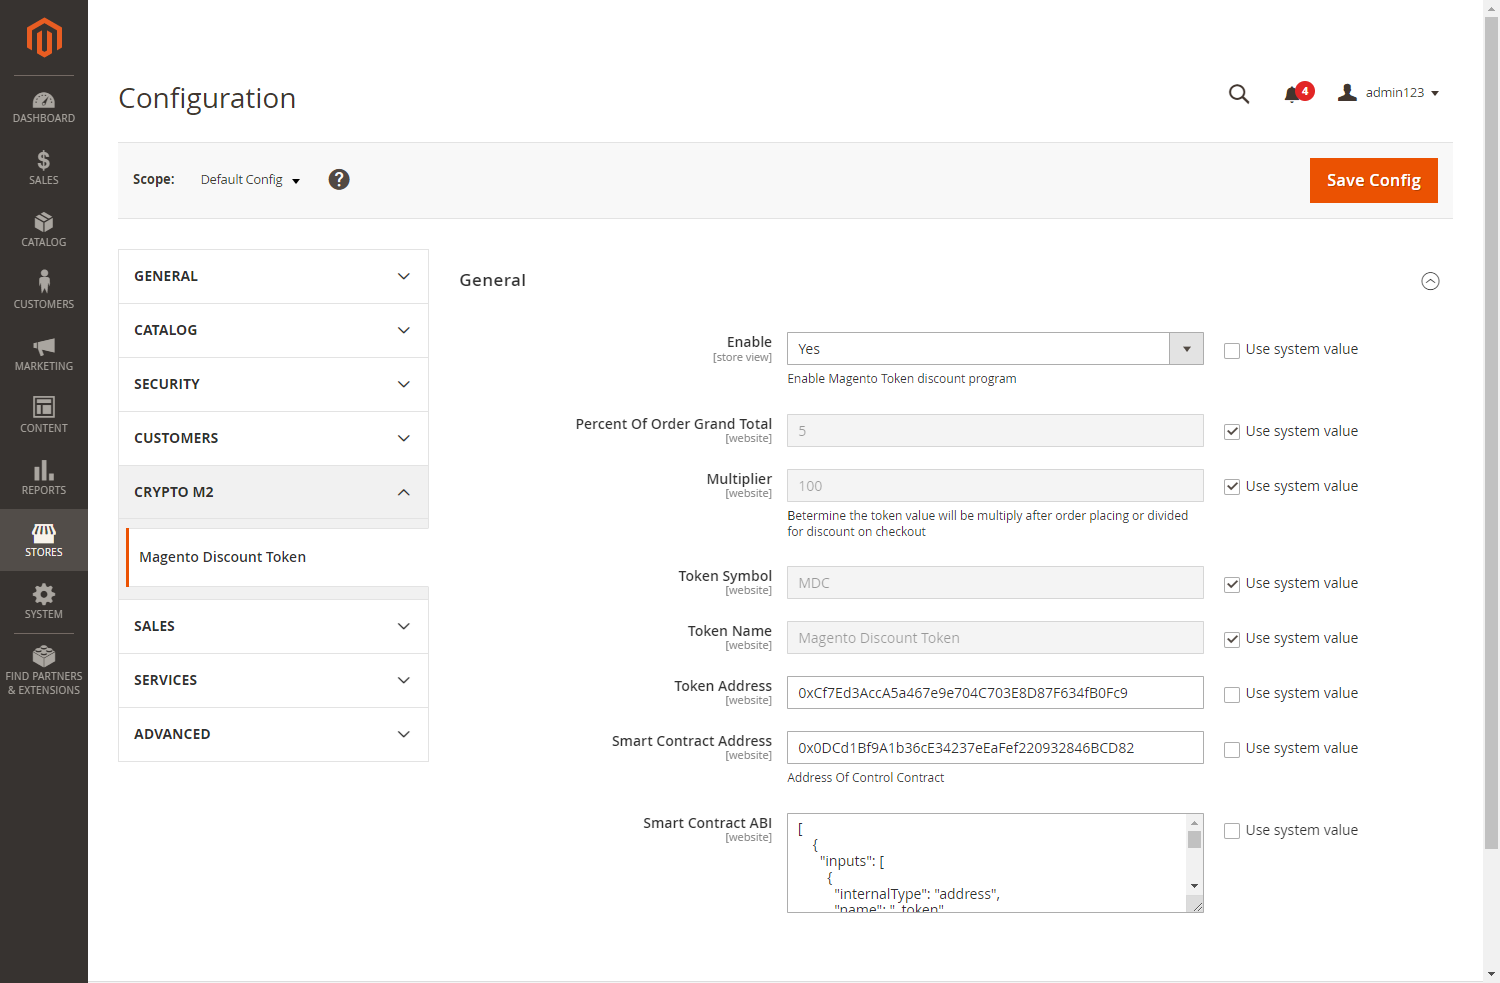Open the admin123 account menu
The height and width of the screenshot is (983, 1500).
tap(1390, 93)
